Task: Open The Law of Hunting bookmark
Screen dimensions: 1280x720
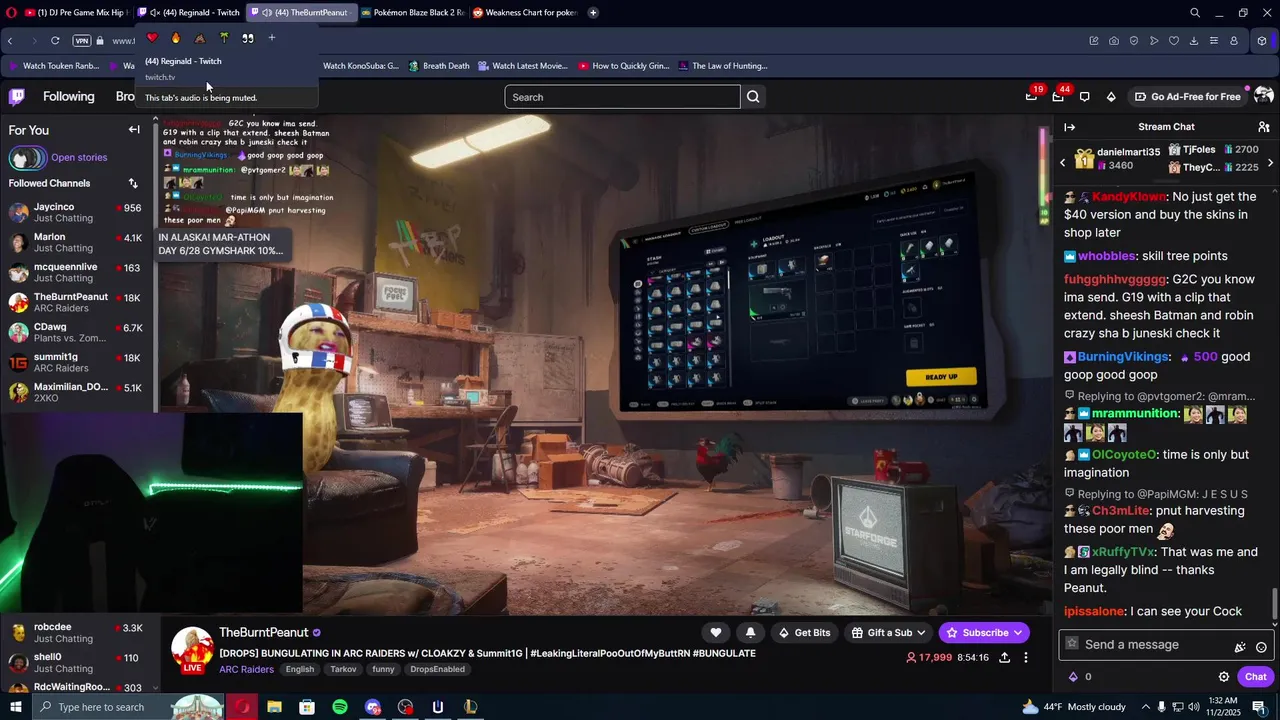Action: (x=722, y=66)
